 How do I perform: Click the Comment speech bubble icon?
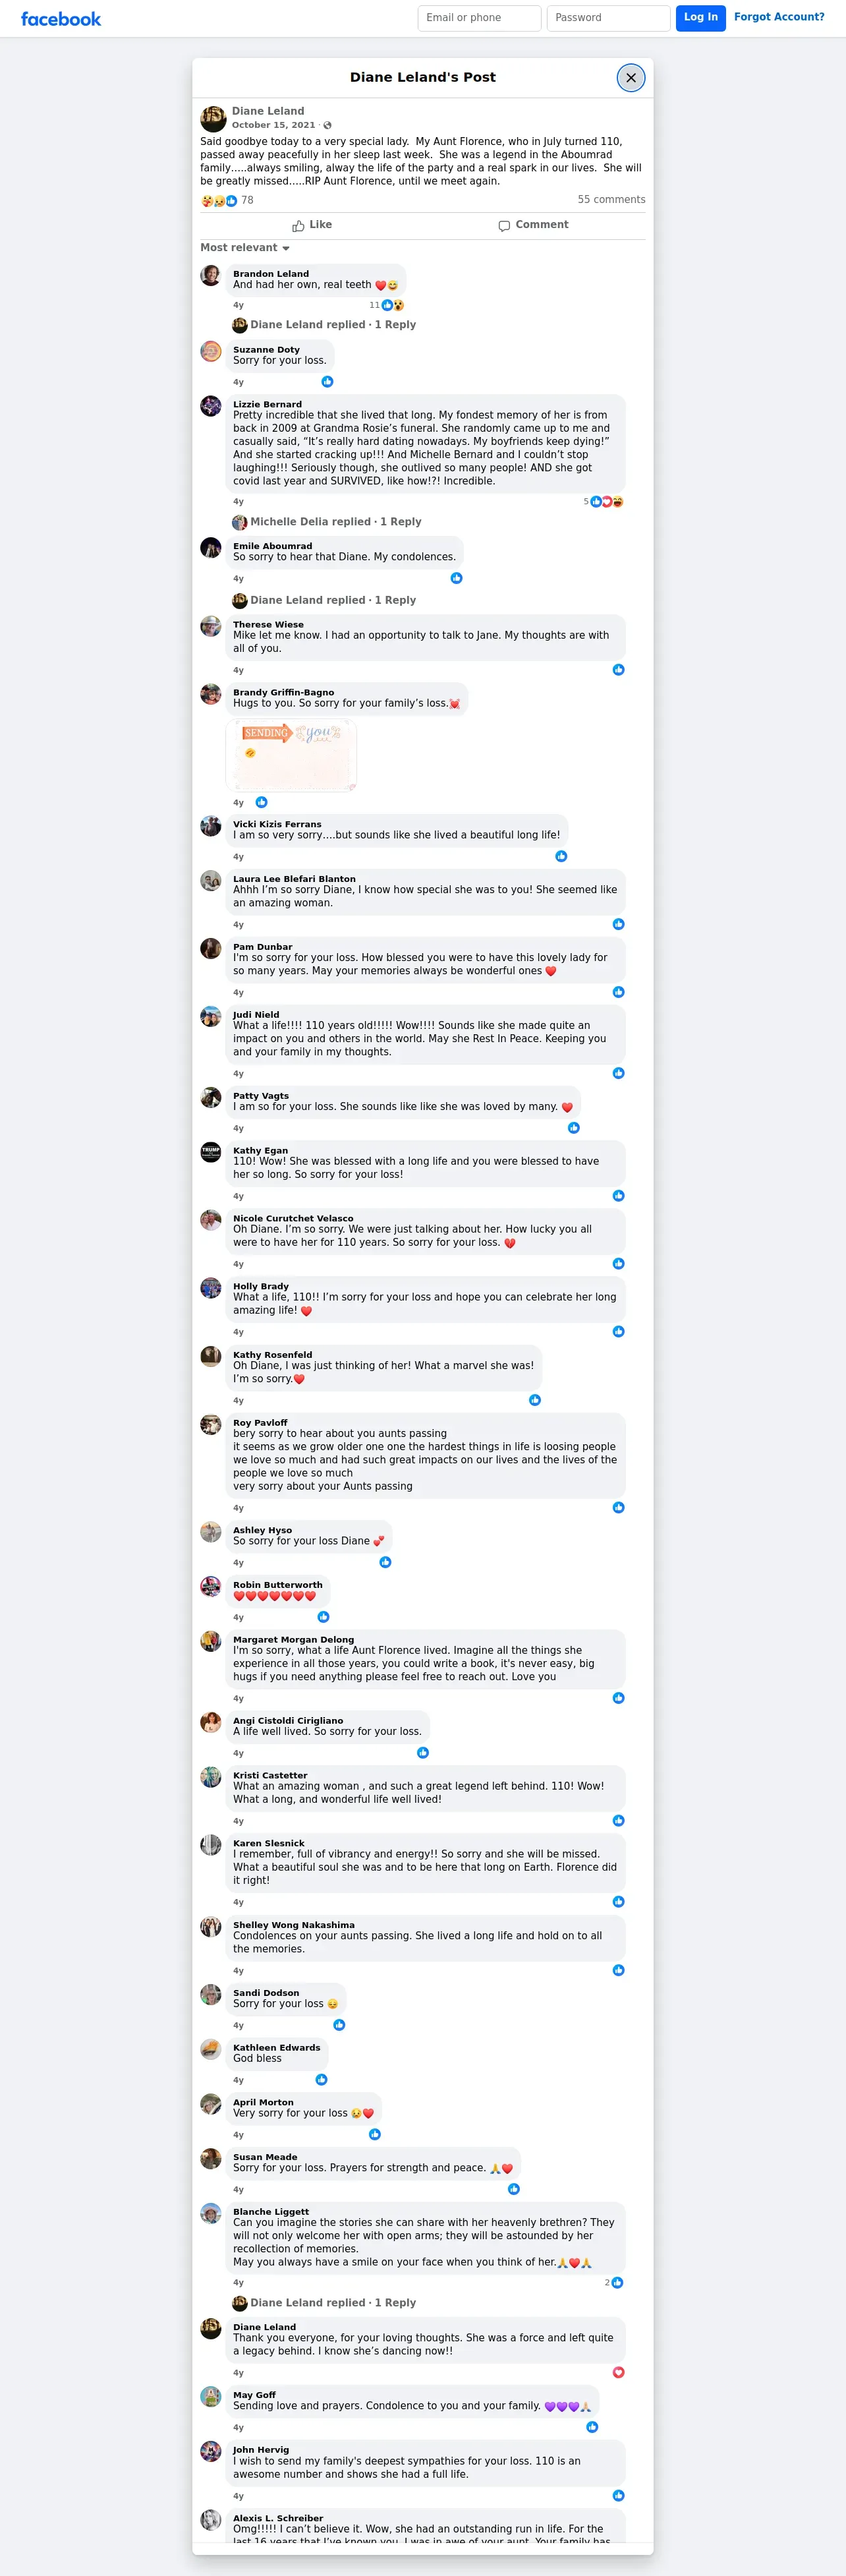coord(504,226)
